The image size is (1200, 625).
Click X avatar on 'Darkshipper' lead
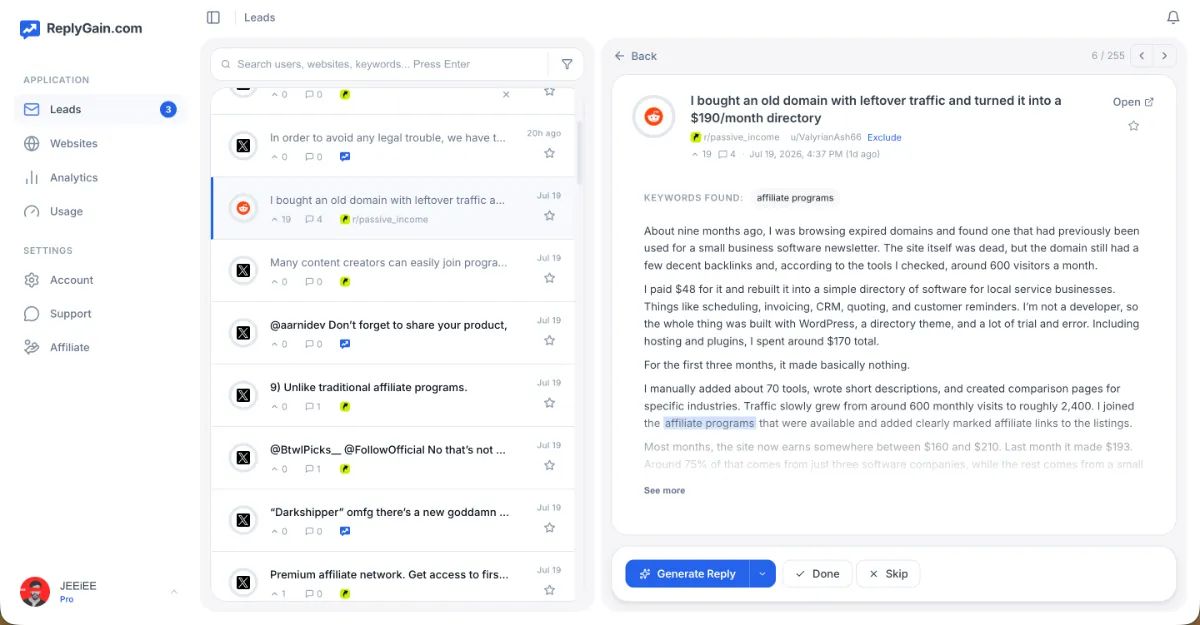[243, 520]
